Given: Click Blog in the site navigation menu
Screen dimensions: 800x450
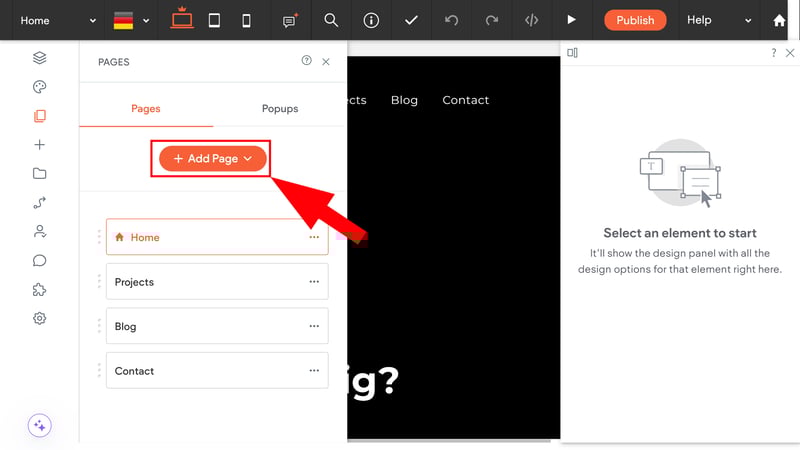Looking at the screenshot, I should point(404,100).
